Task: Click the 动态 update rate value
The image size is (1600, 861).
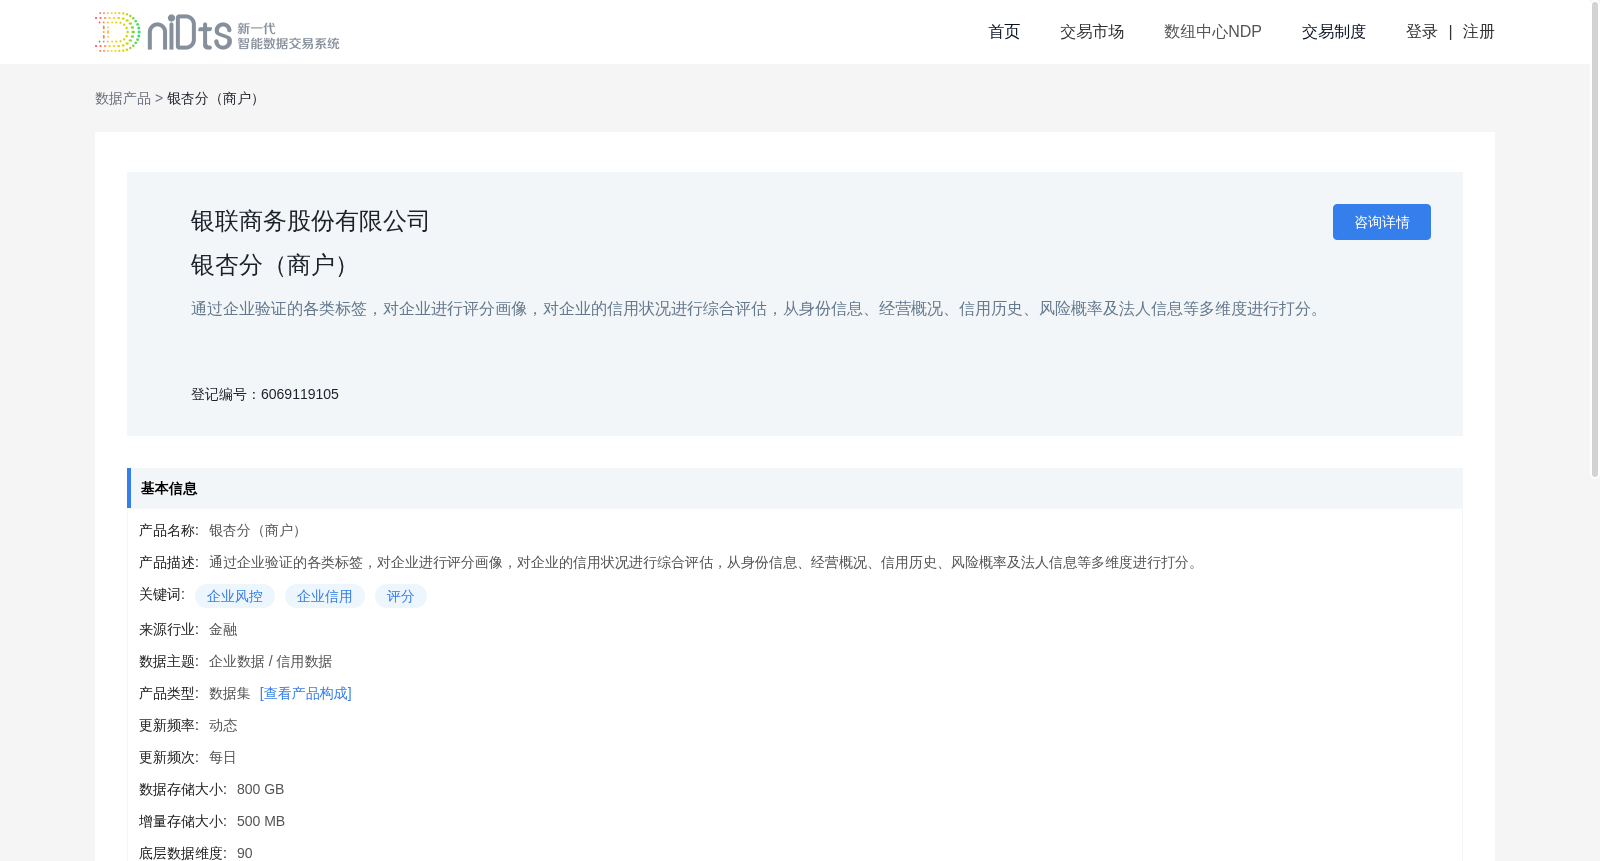Action: tap(223, 725)
